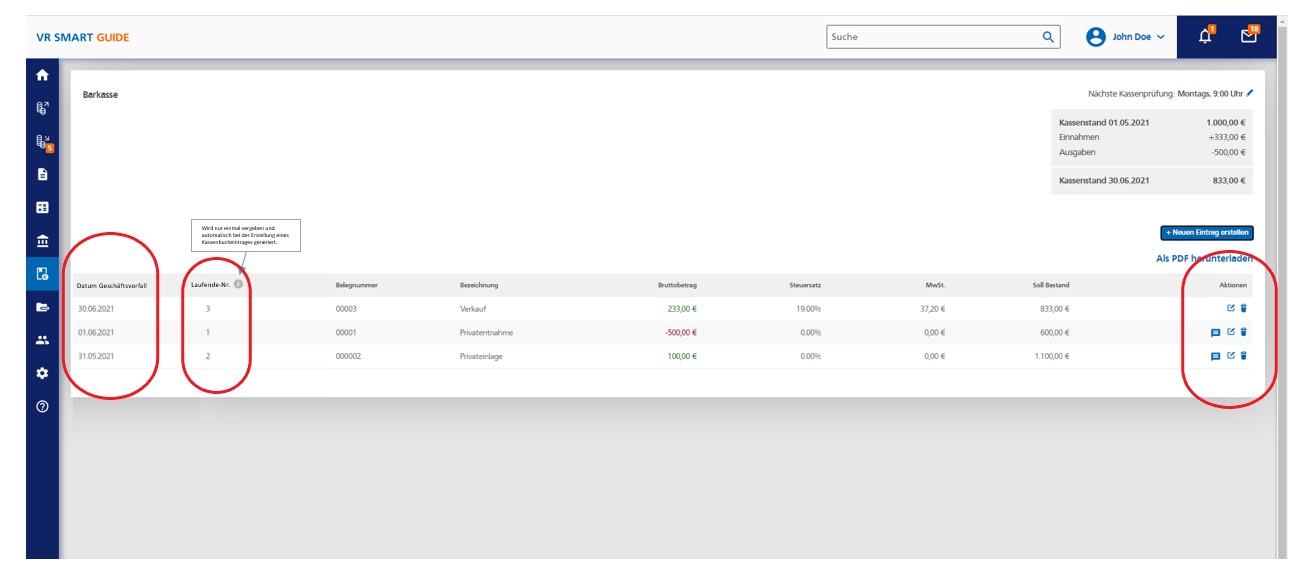
Task: Open the folder icon in the sidebar
Action: coord(42,307)
